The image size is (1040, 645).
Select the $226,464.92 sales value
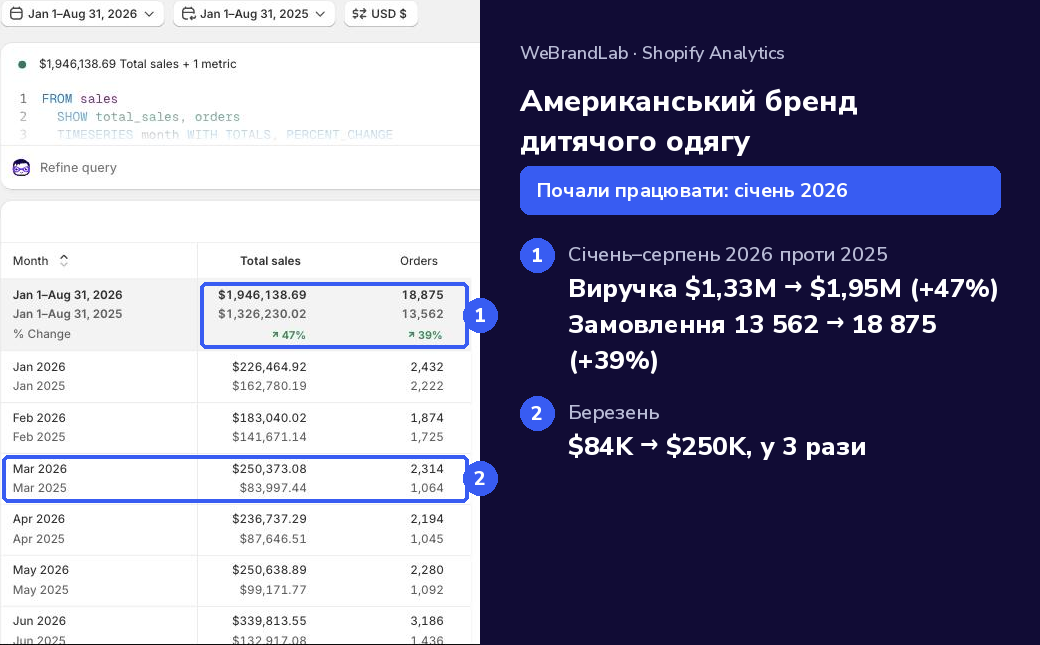269,366
